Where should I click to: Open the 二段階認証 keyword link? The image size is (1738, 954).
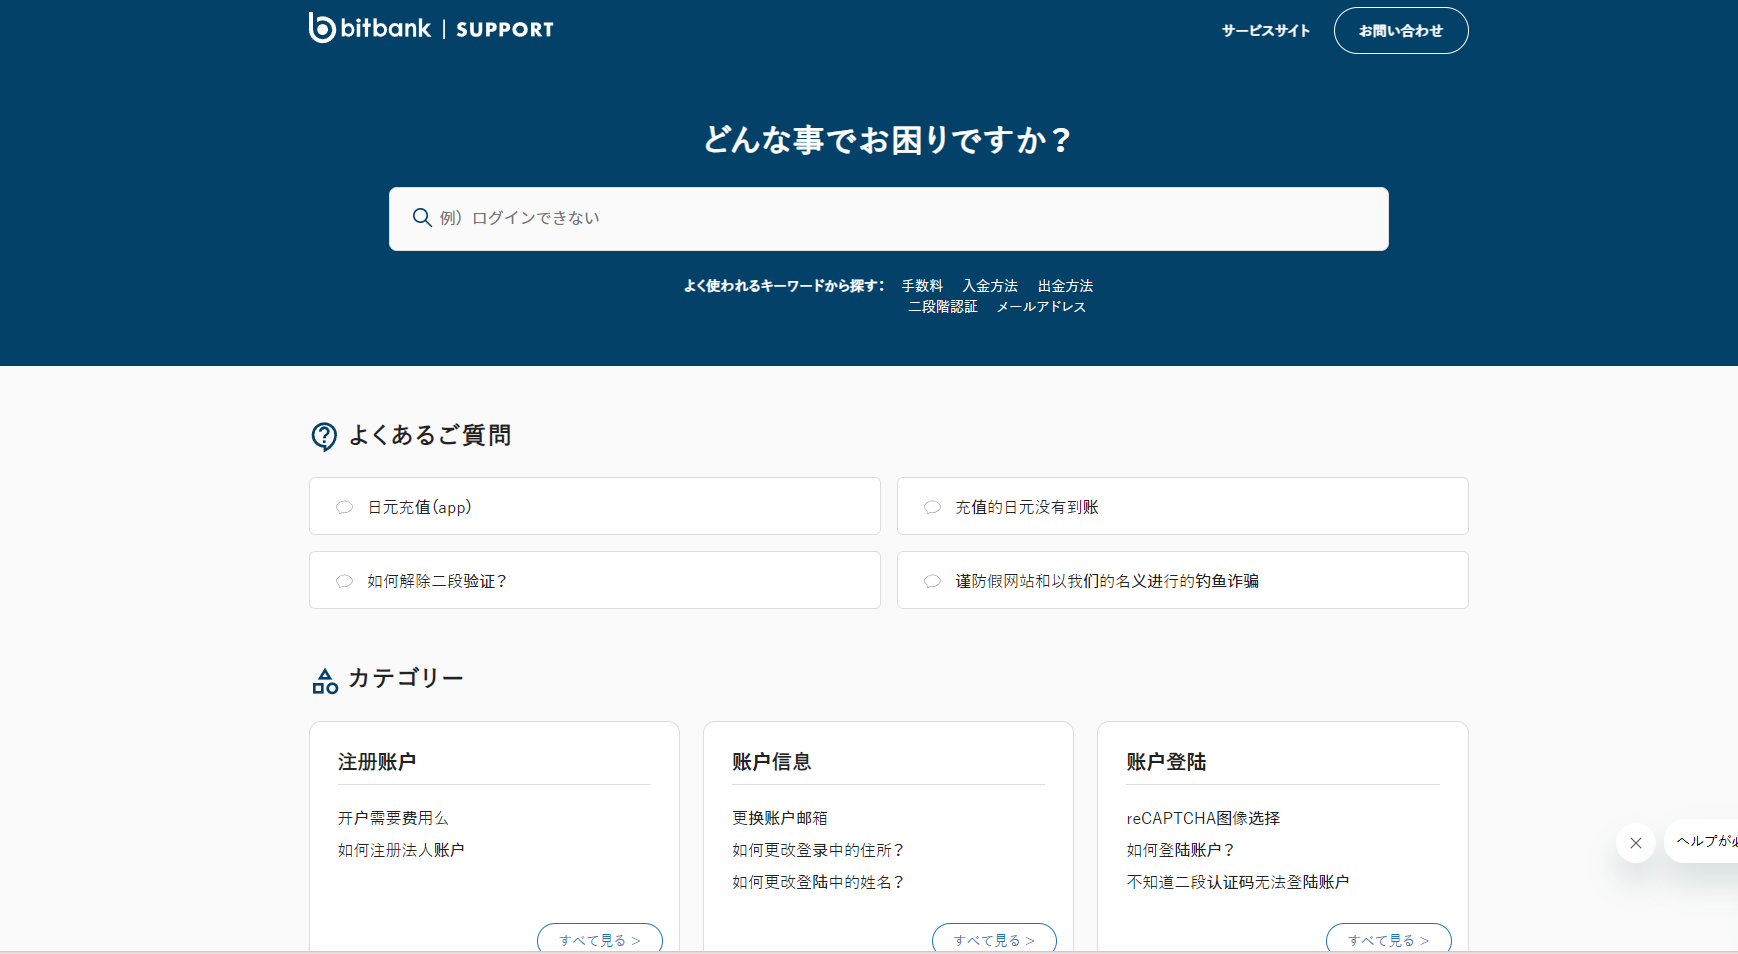[942, 306]
